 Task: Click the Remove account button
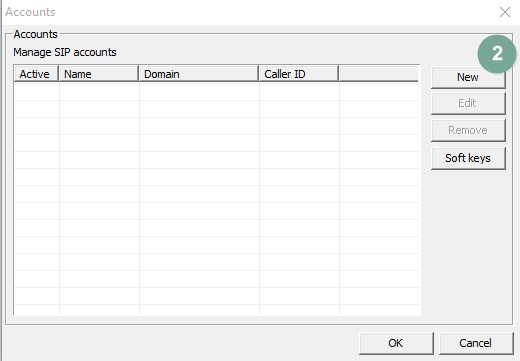(468, 130)
